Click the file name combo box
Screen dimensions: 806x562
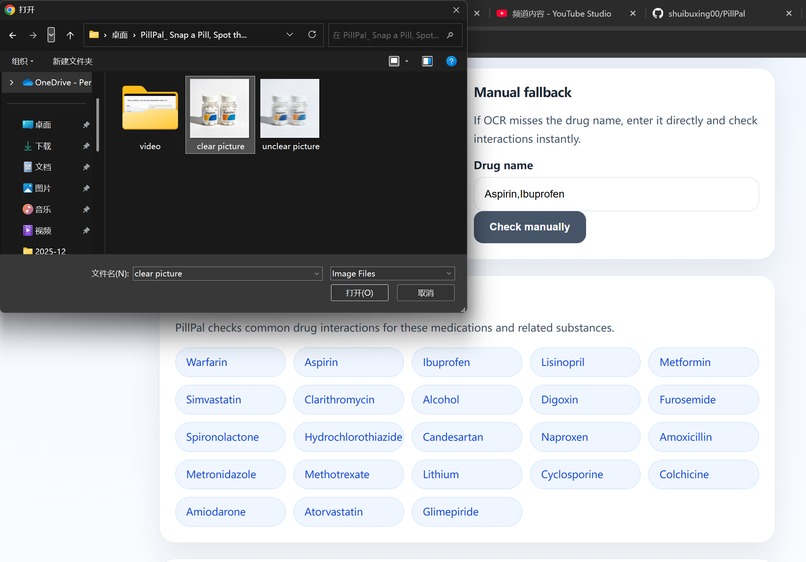click(227, 274)
